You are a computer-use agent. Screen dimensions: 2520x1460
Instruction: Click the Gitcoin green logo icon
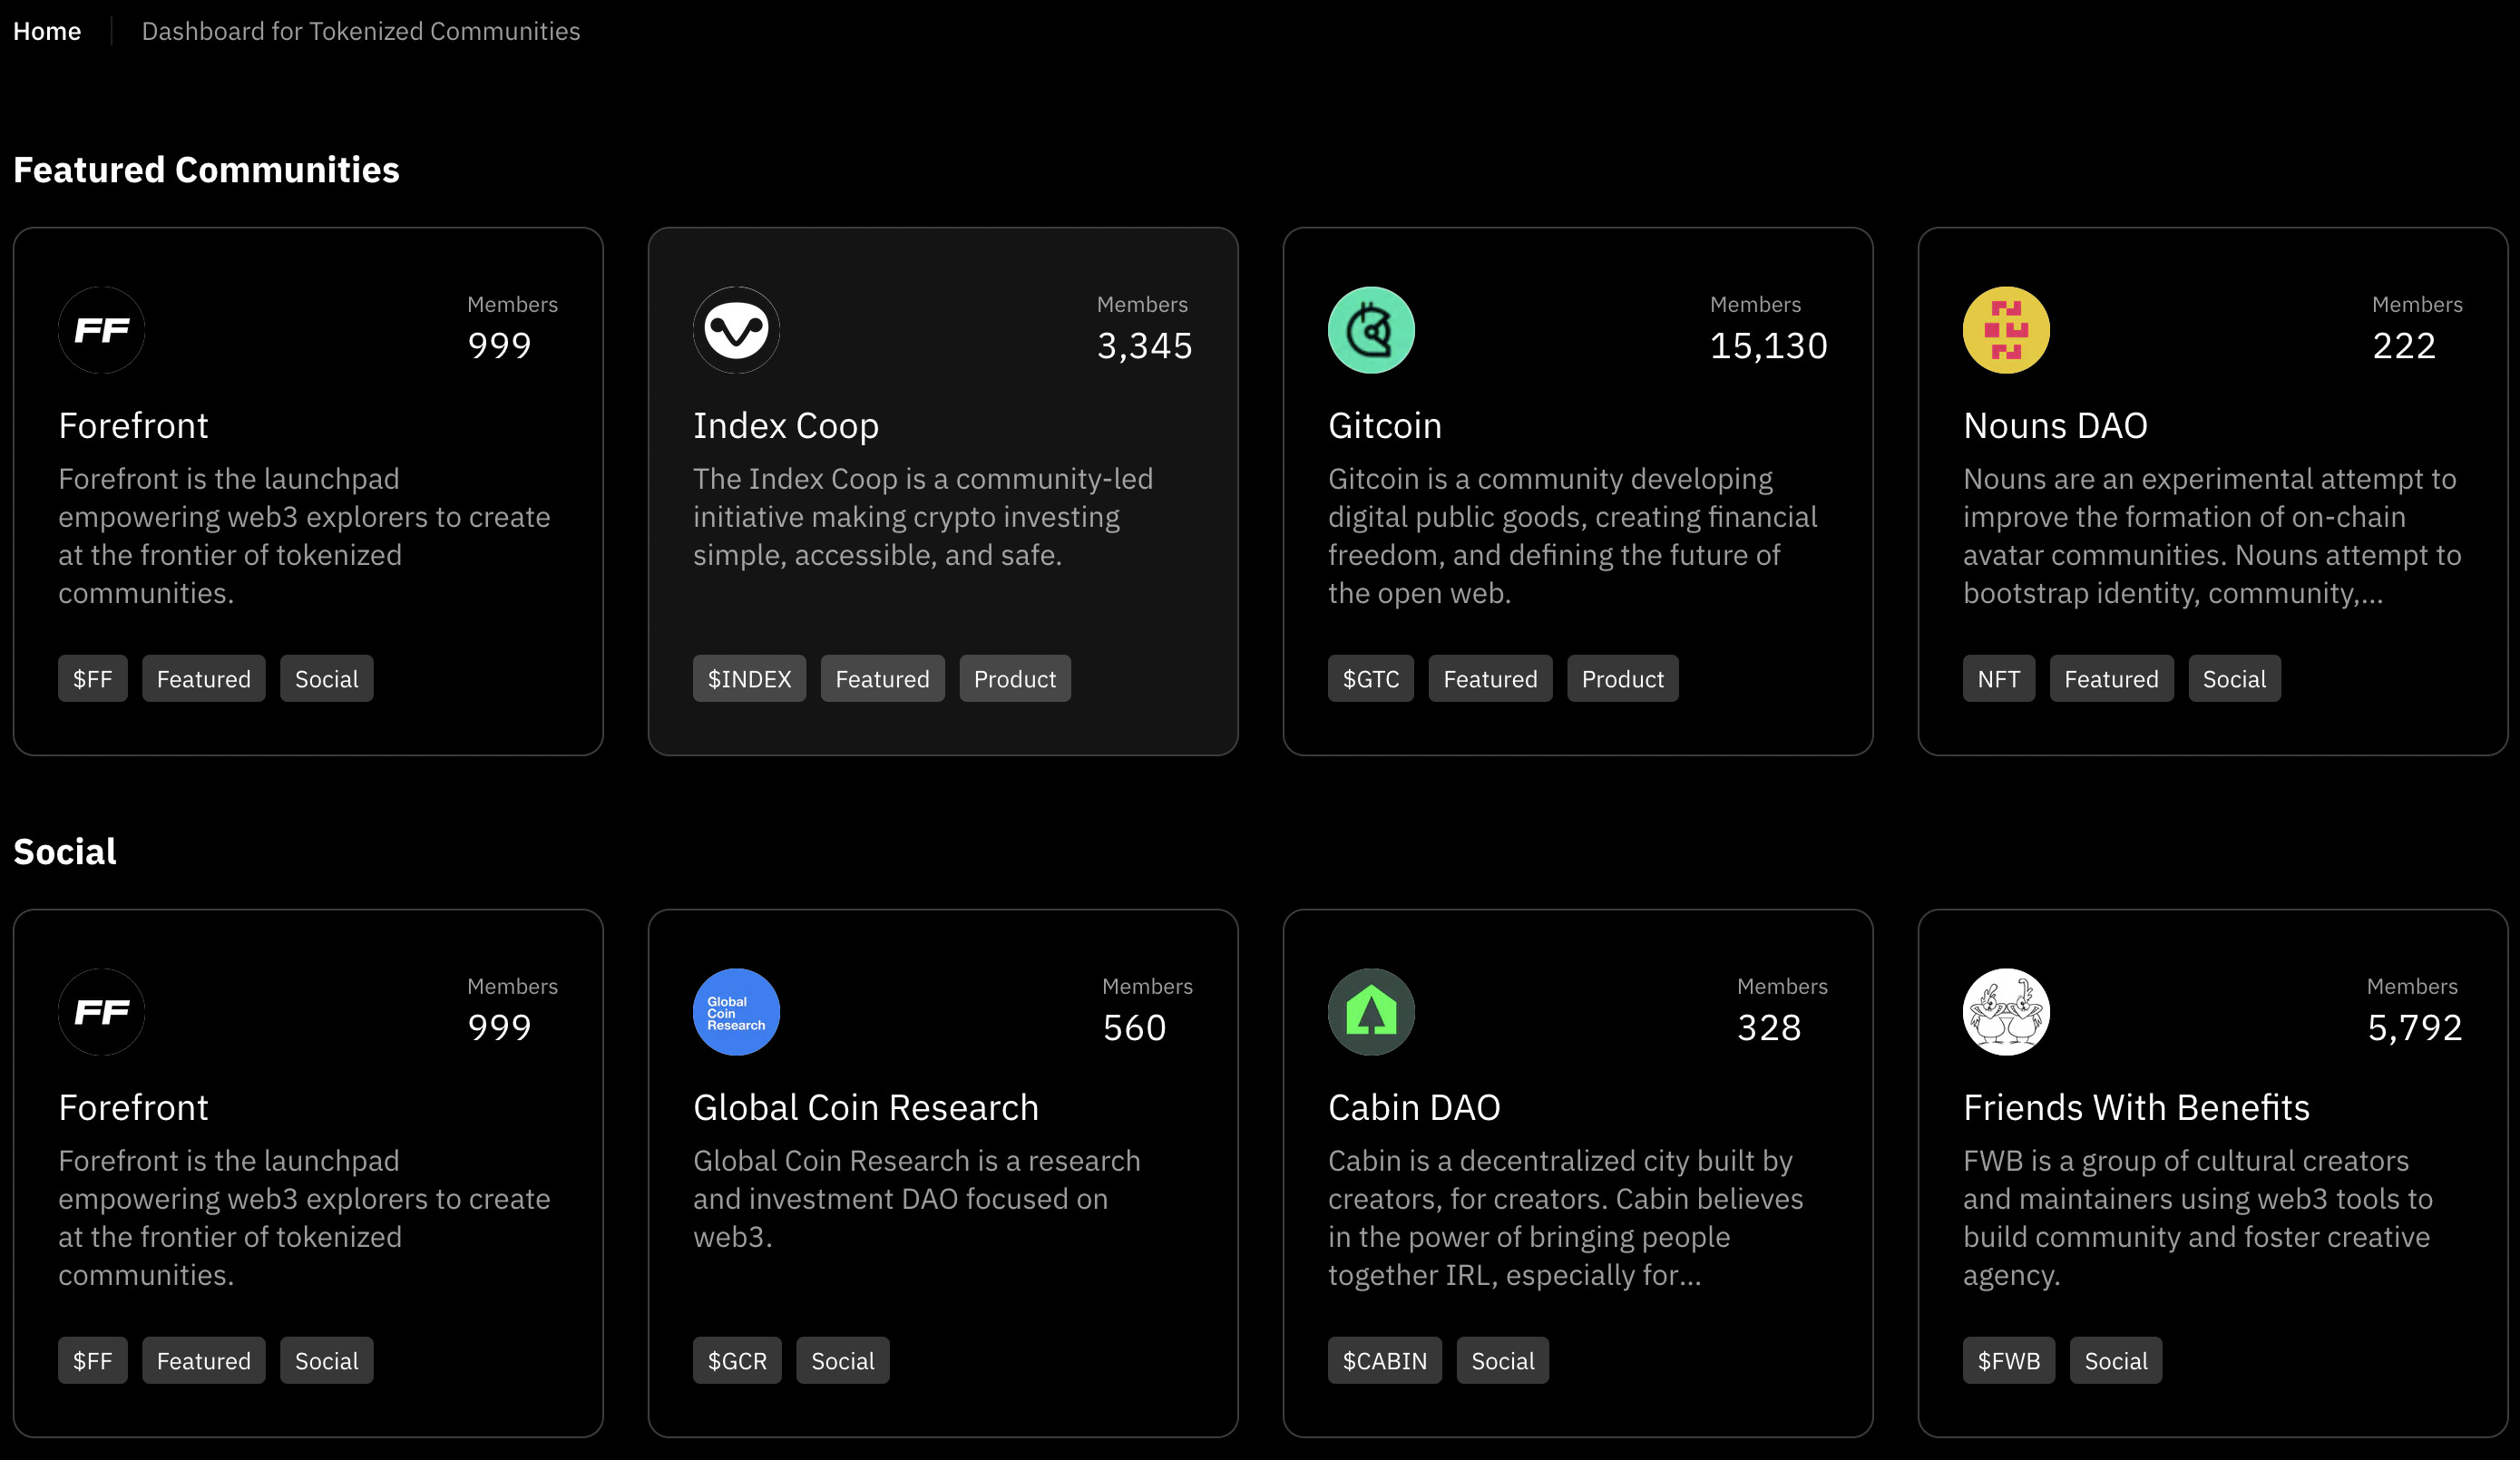point(1371,330)
